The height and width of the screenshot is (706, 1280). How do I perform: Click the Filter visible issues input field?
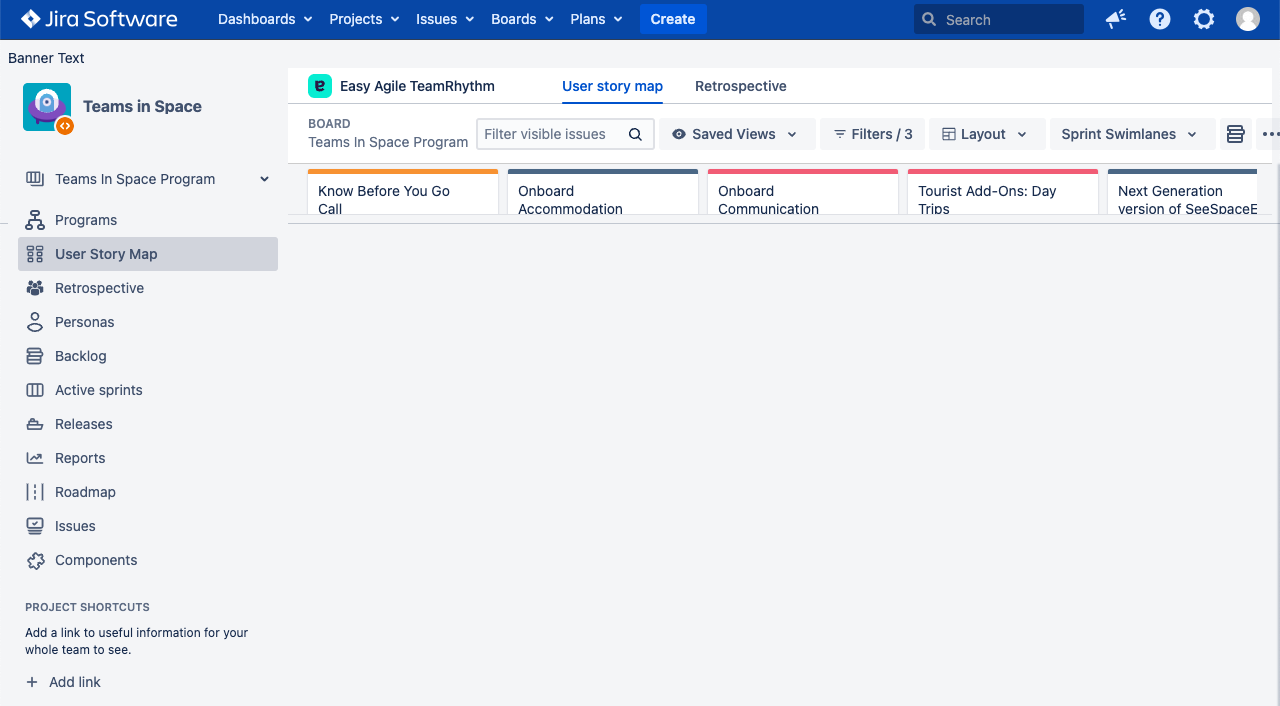(x=553, y=134)
